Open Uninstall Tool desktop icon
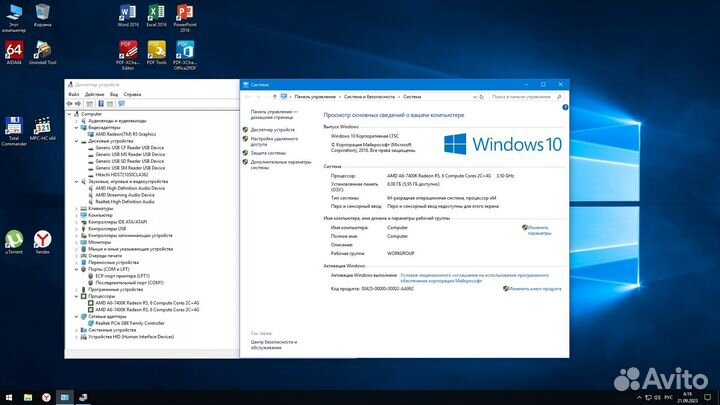Viewport: 720px width, 405px height. [x=42, y=53]
